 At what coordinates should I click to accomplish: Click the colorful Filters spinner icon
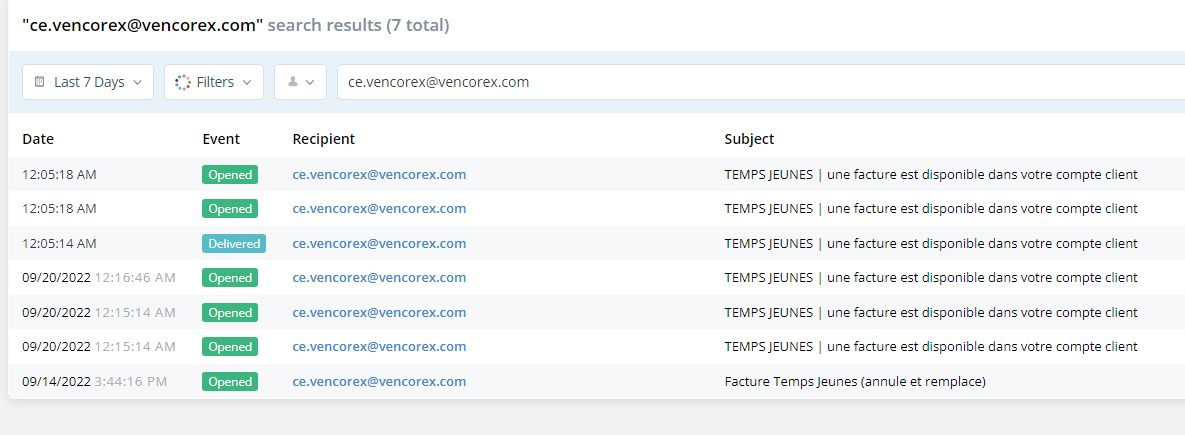(182, 82)
